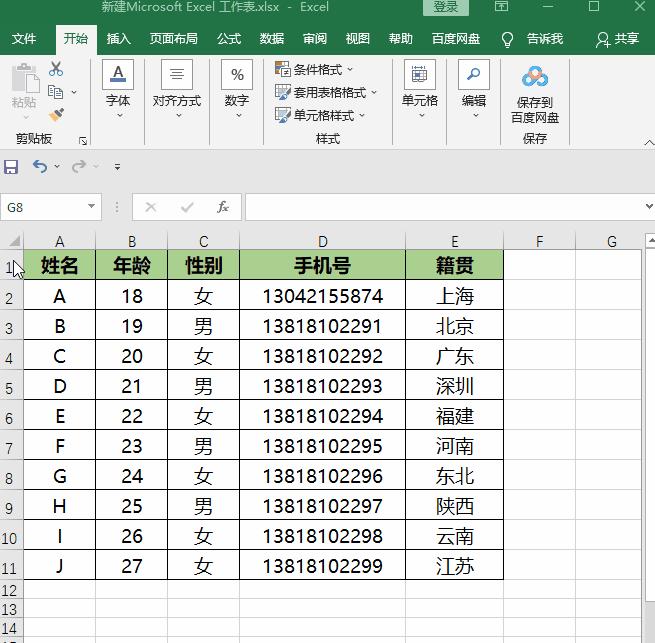This screenshot has width=655, height=643.
Task: Select column D header
Action: [322, 241]
